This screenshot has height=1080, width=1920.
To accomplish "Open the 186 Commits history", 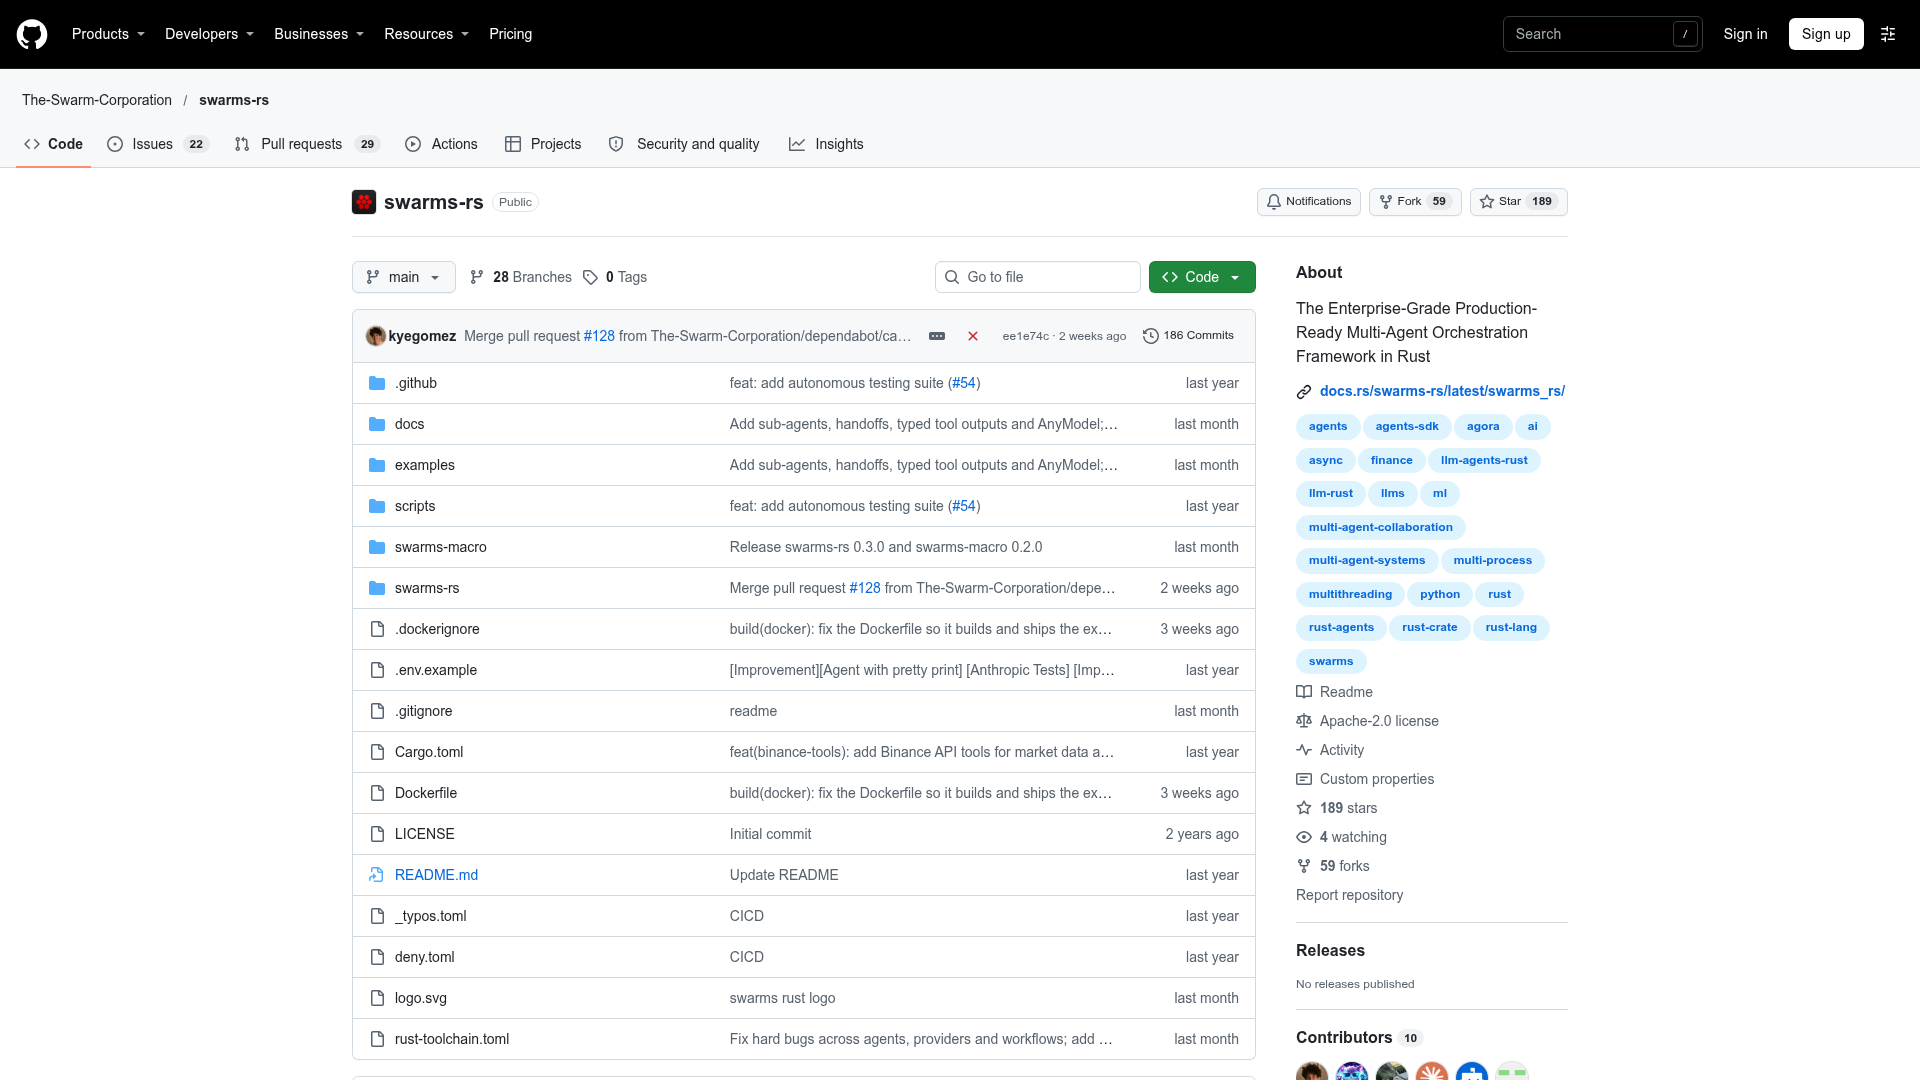I will [1188, 336].
